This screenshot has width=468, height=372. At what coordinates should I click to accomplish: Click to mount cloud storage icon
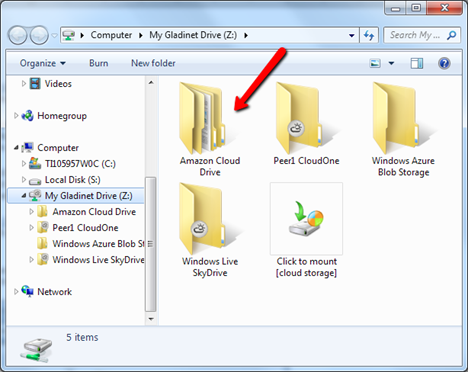[x=306, y=219]
